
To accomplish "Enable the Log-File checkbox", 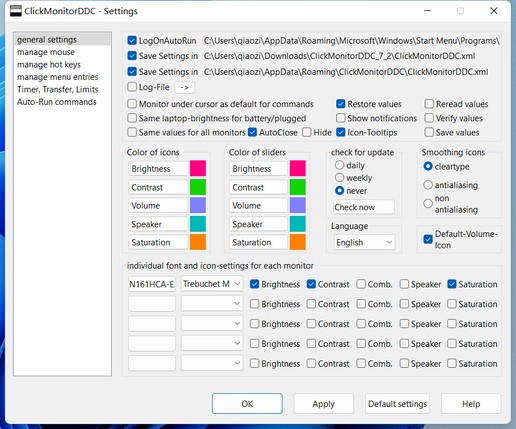I will 132,87.
